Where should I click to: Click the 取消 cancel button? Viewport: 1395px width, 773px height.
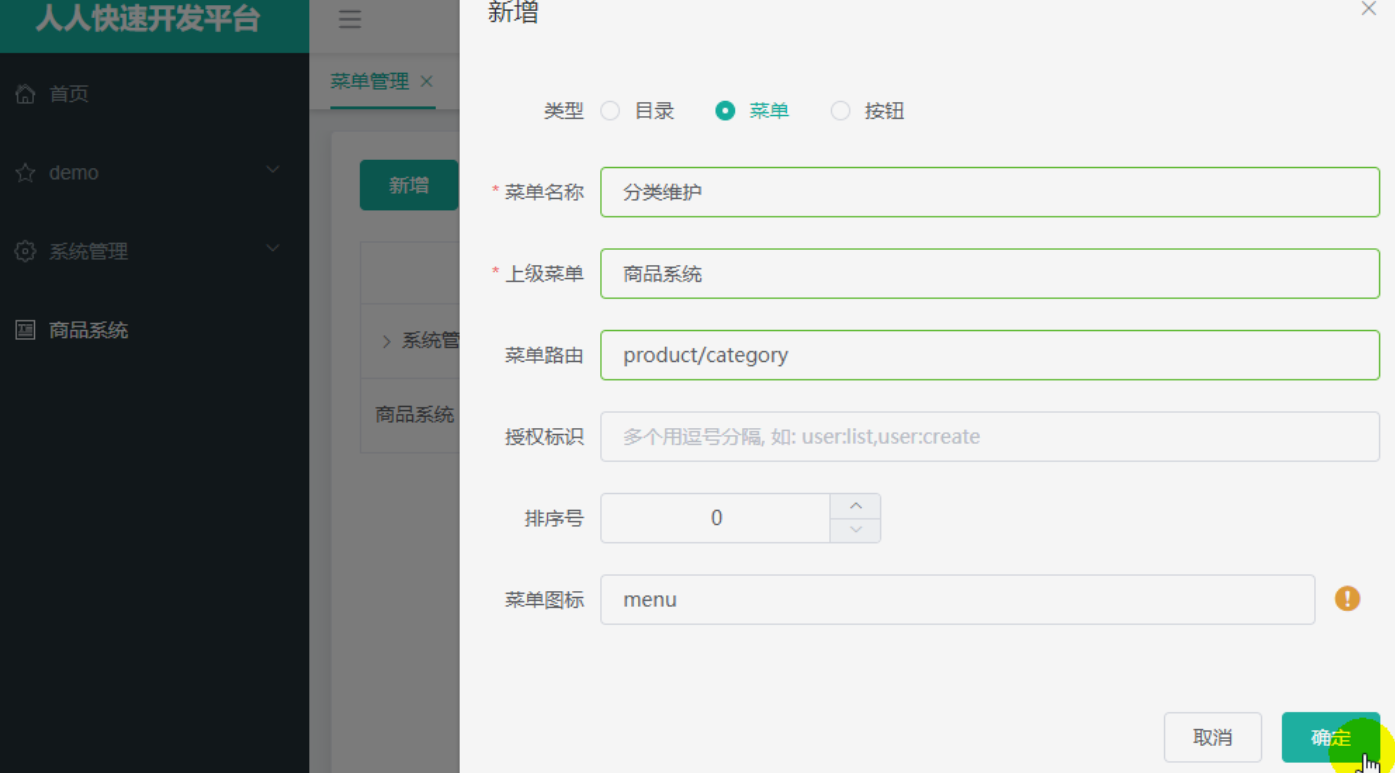coord(1212,738)
